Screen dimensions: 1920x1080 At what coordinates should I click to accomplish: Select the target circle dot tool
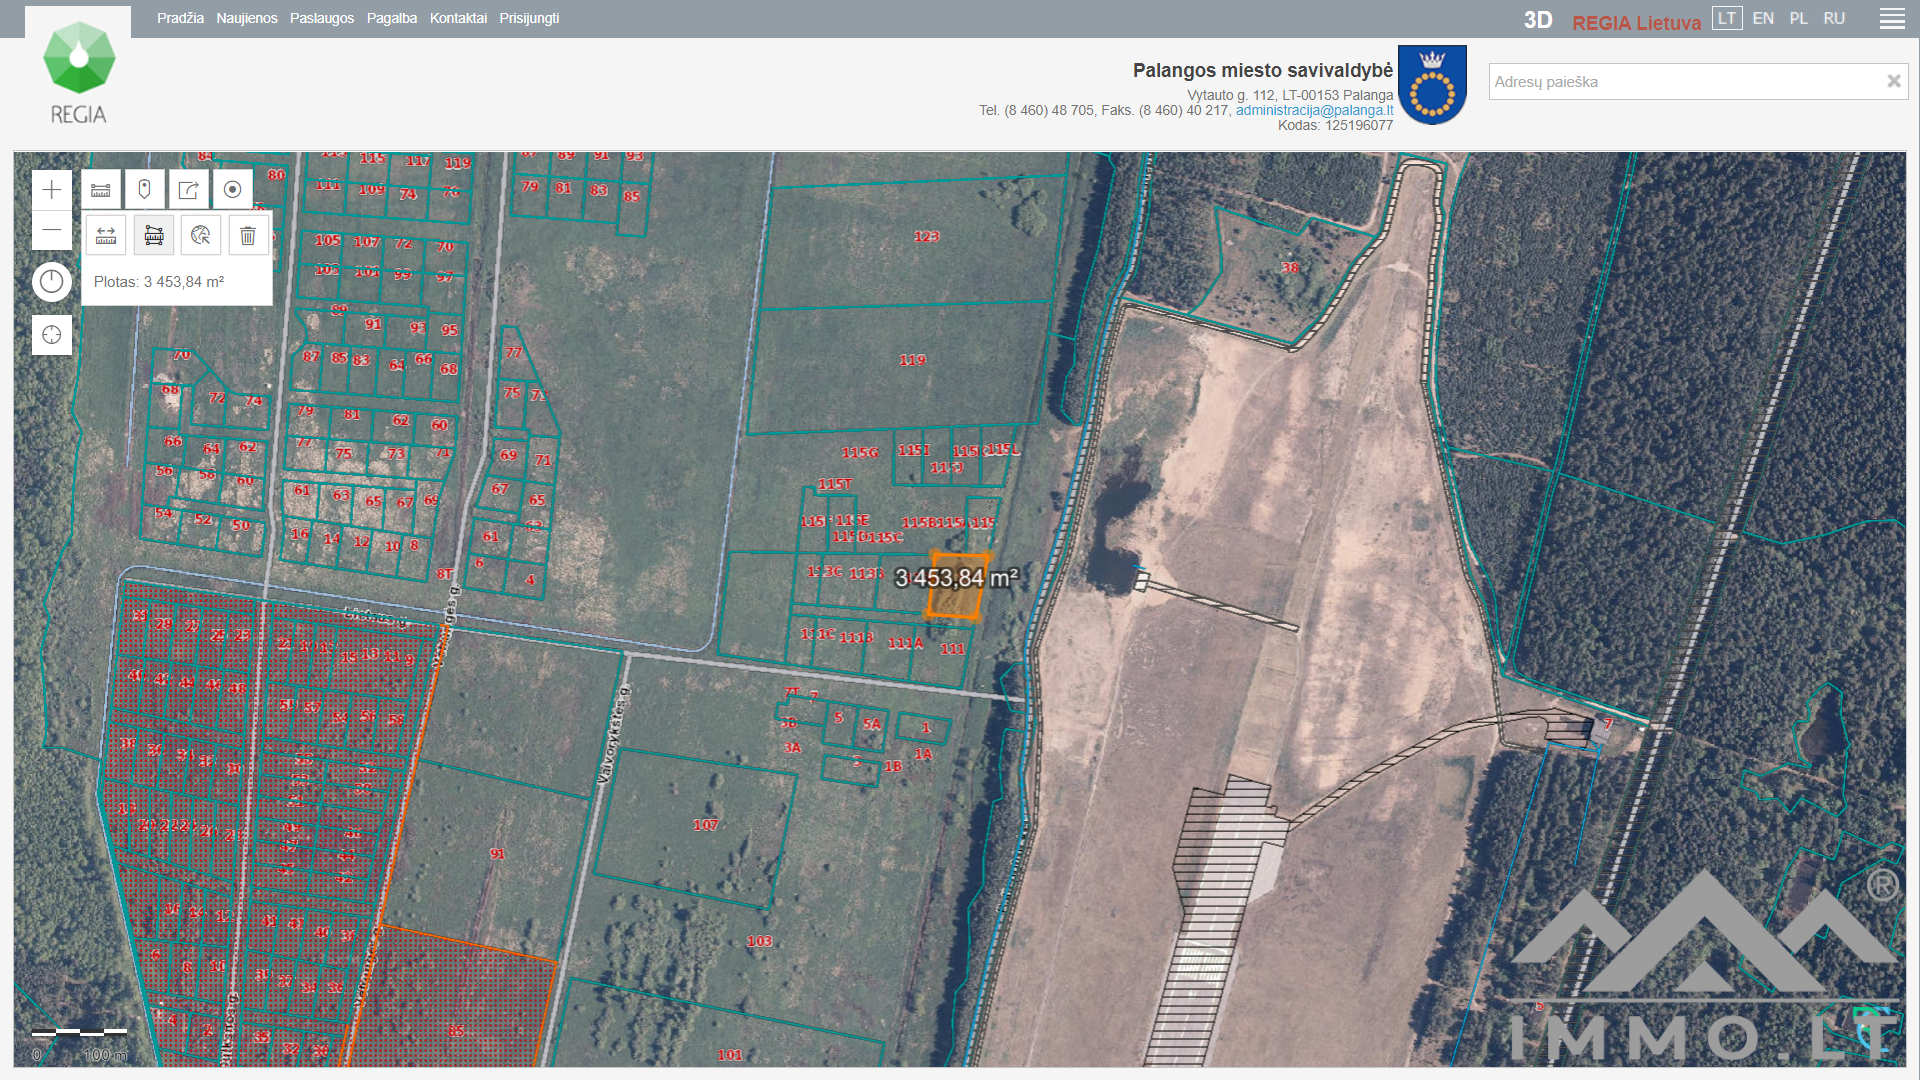[x=233, y=189]
